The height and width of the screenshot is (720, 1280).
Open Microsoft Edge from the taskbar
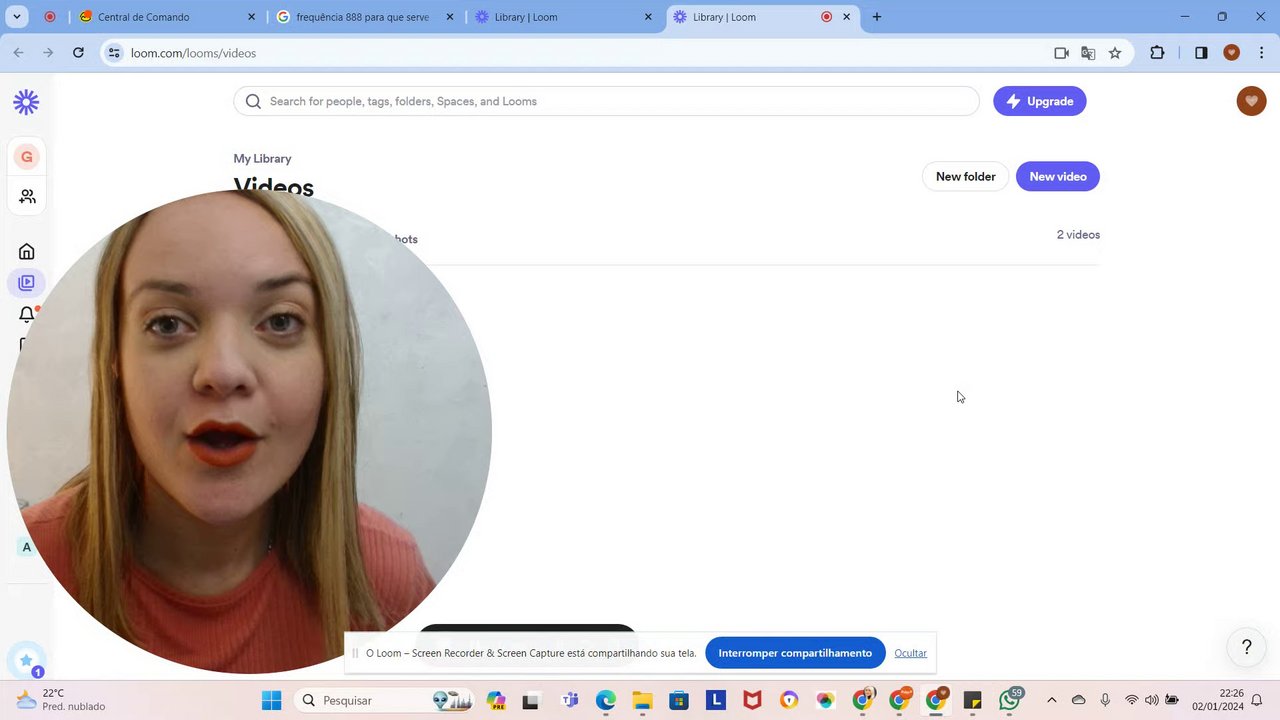click(606, 700)
